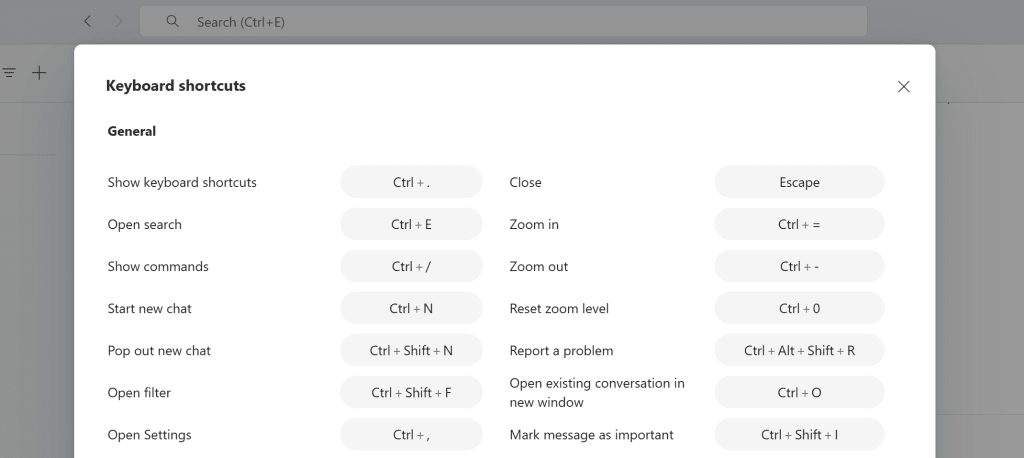Click the Ctrl + O shortcut pill

pos(799,393)
